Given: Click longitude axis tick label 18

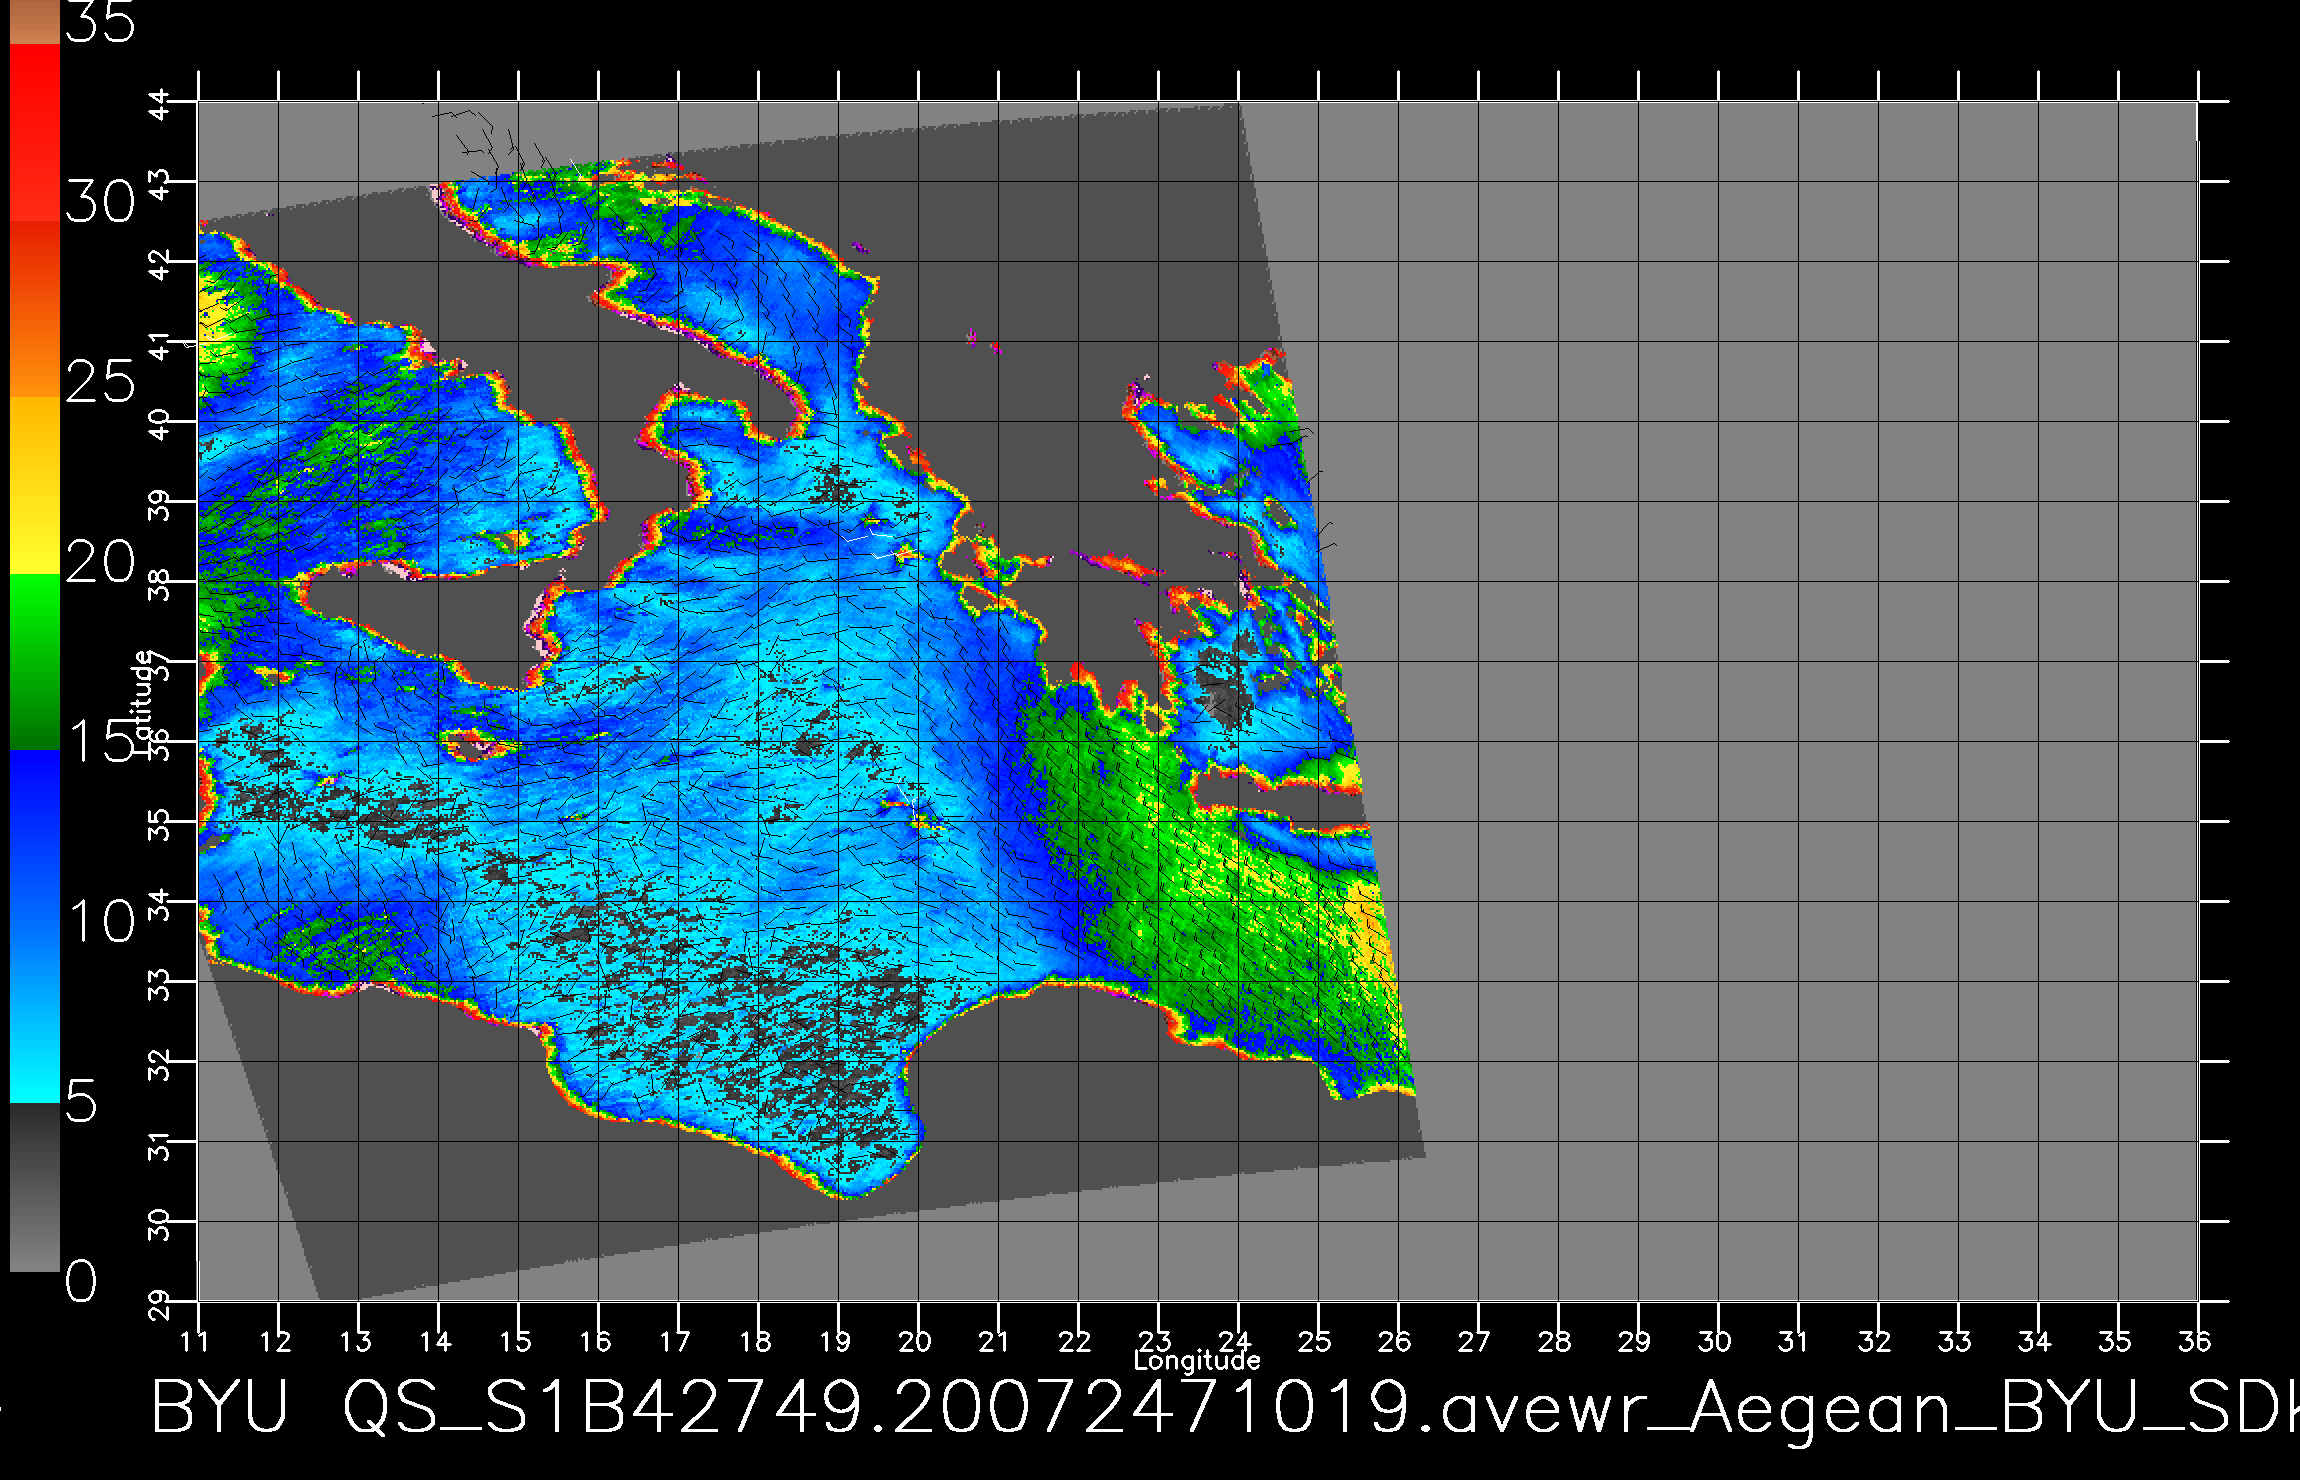Looking at the screenshot, I should pos(756,1341).
